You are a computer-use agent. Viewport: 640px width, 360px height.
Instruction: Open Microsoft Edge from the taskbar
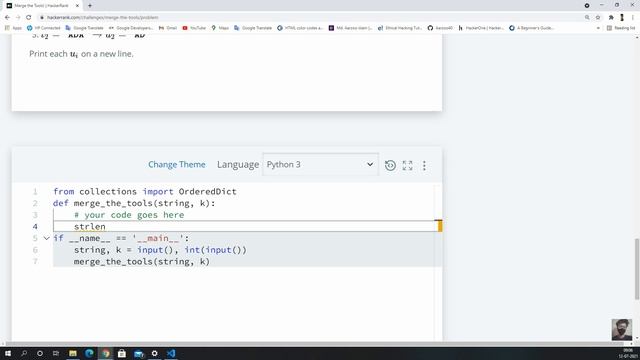tap(89, 353)
